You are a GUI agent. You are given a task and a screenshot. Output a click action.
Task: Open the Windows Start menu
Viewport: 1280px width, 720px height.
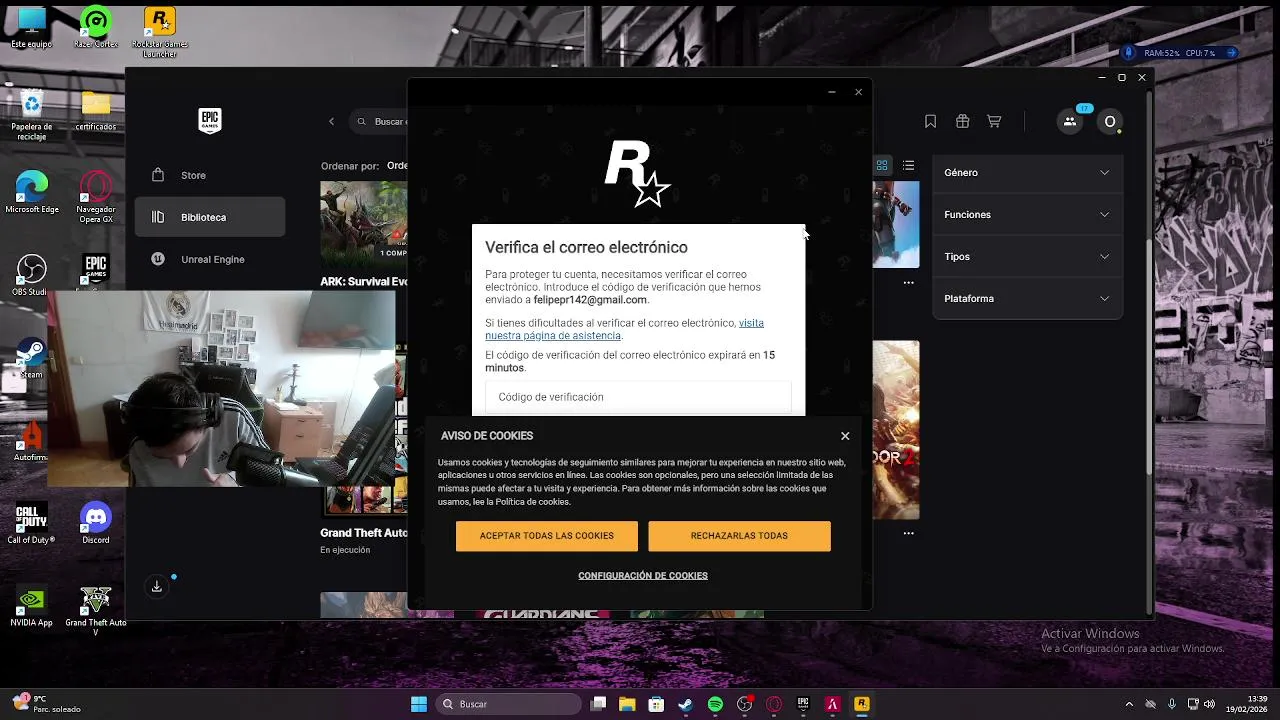419,704
